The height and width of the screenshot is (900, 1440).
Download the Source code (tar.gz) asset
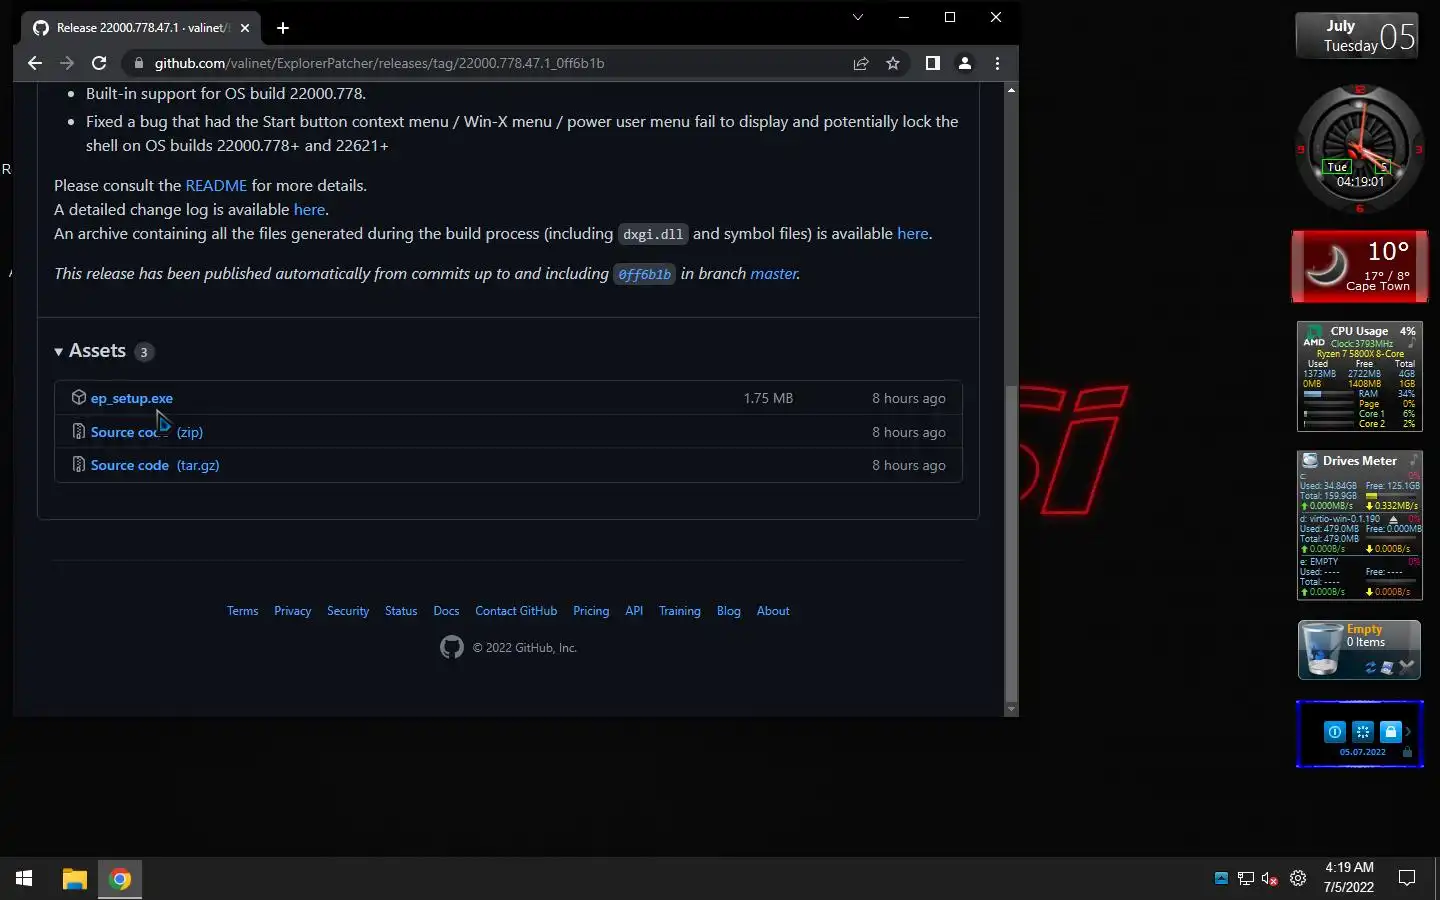point(155,465)
